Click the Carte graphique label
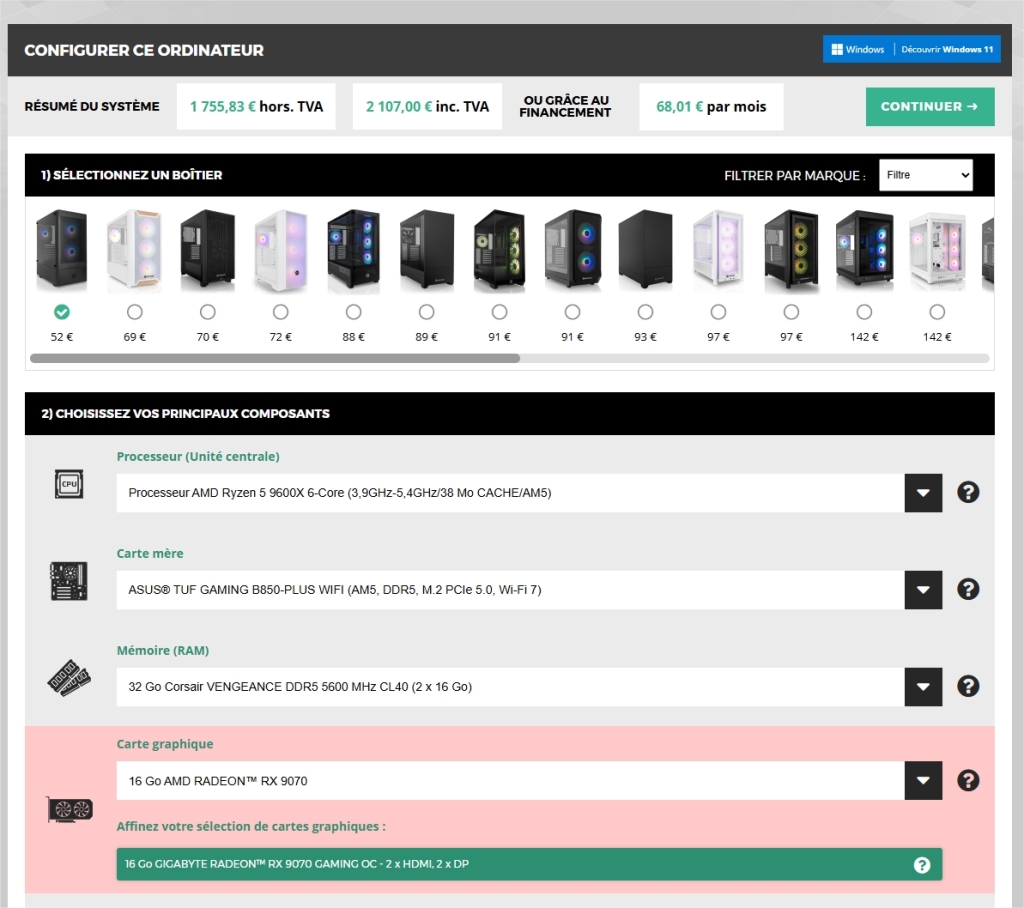Viewport: 1024px width, 908px height. pos(165,744)
